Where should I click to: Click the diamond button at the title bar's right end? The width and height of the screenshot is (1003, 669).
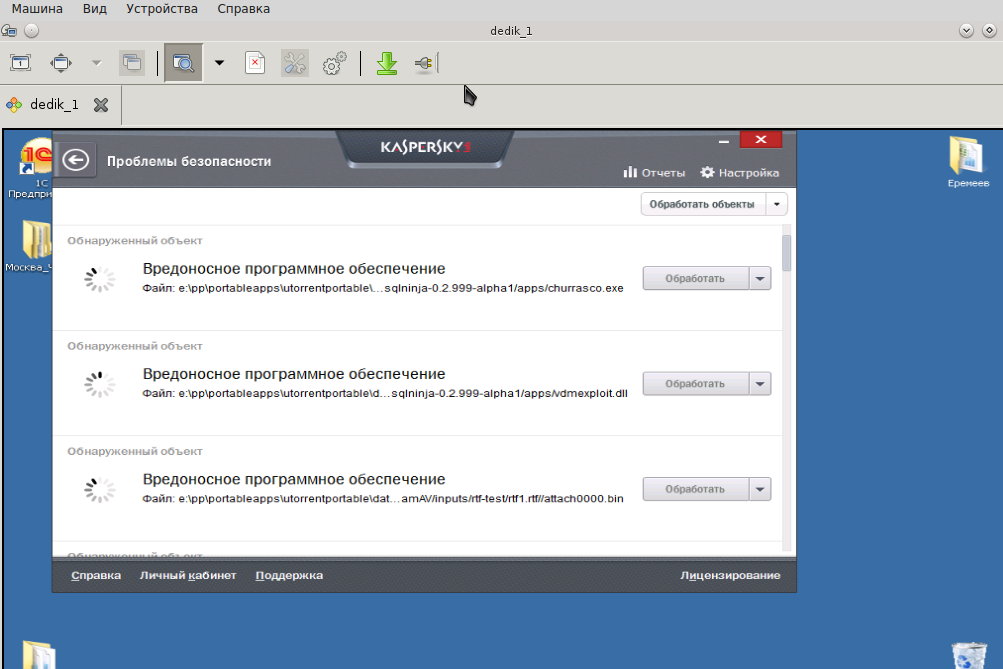pyautogui.click(x=990, y=31)
